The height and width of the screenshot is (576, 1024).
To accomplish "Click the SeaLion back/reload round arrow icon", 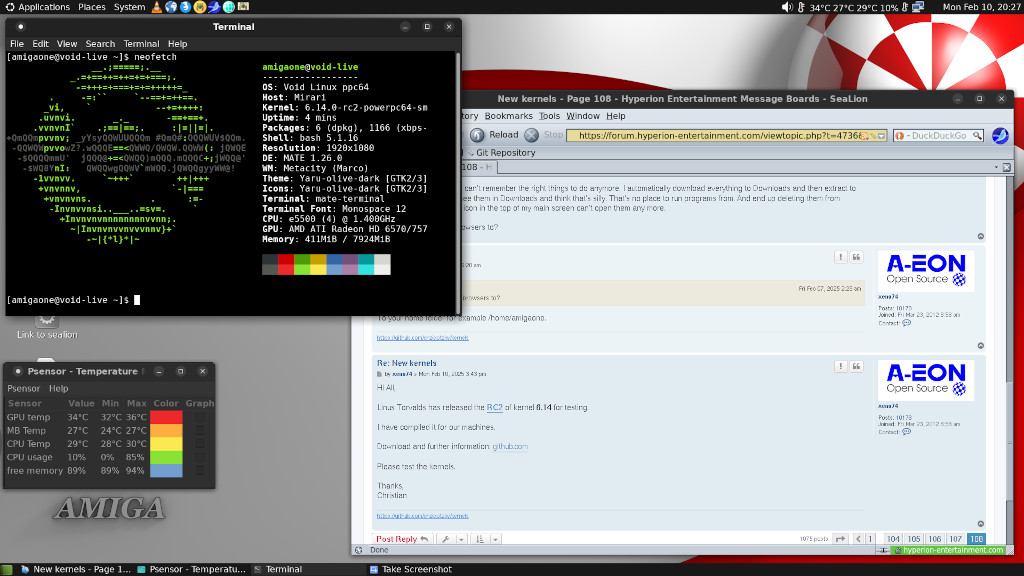I will pyautogui.click(x=477, y=135).
